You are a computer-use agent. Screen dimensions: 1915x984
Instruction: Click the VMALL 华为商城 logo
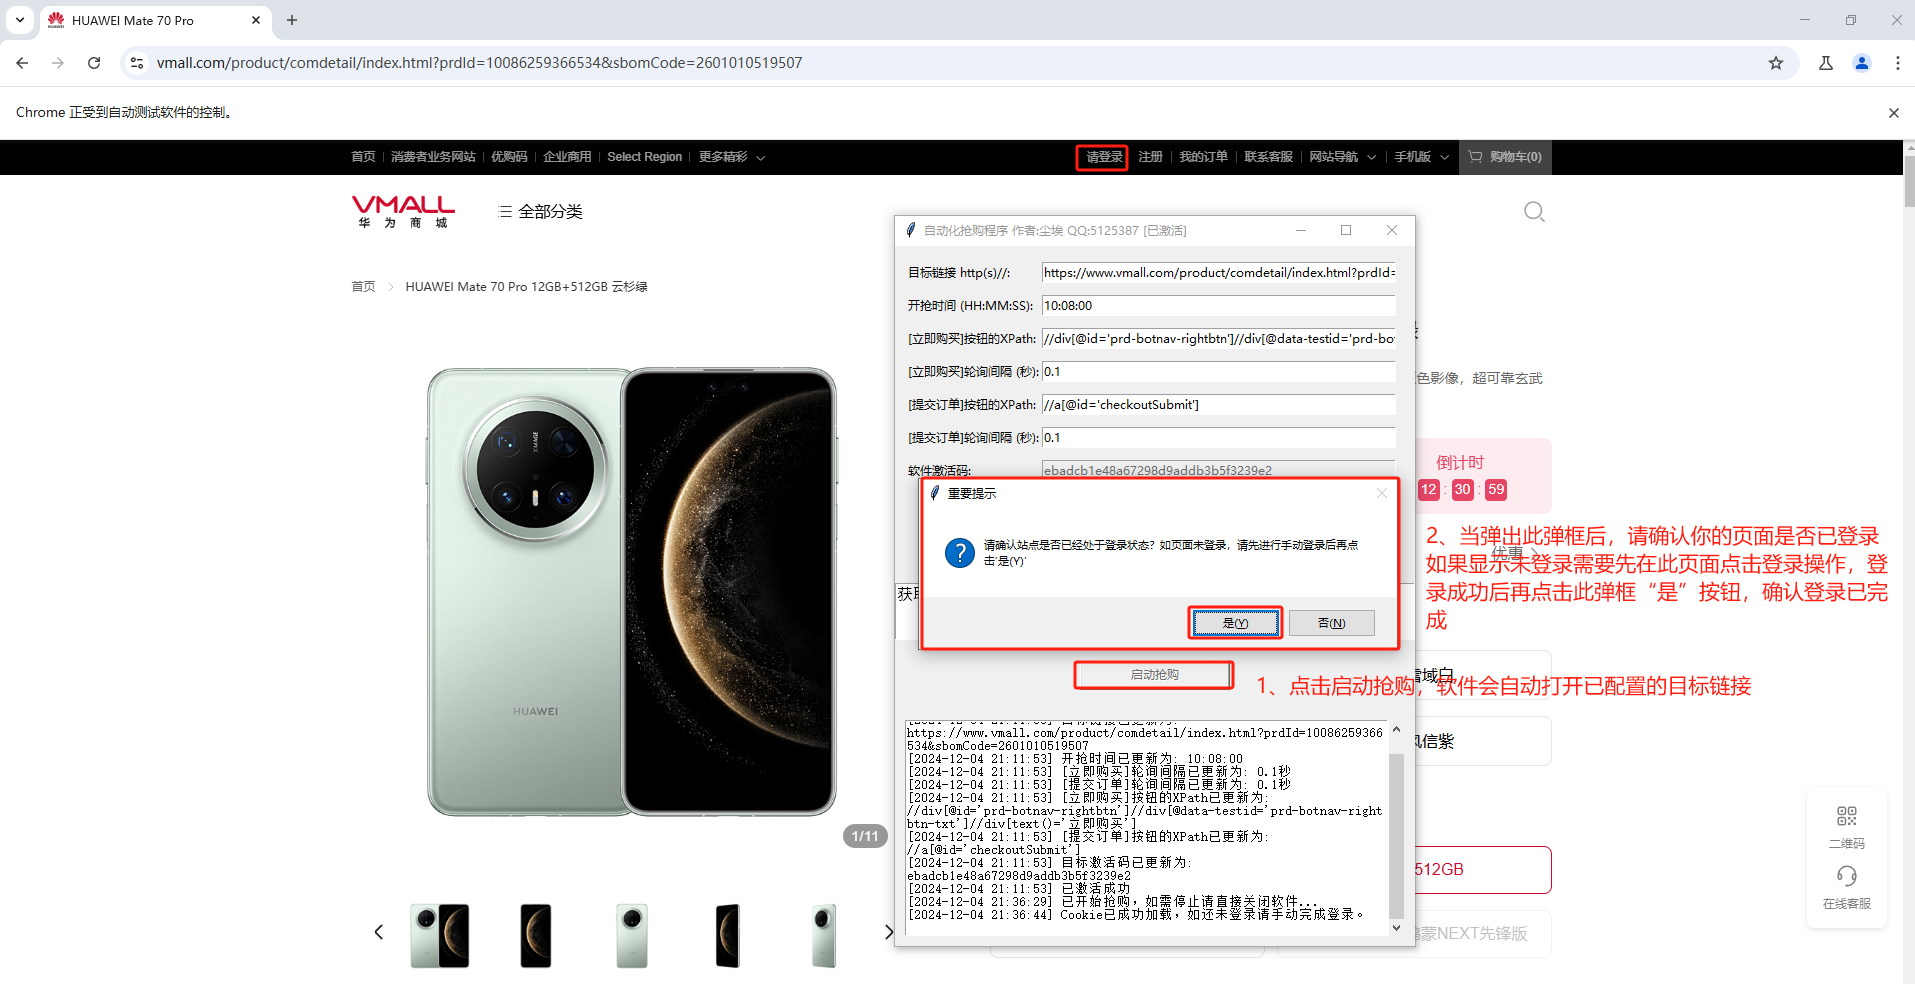tap(403, 211)
